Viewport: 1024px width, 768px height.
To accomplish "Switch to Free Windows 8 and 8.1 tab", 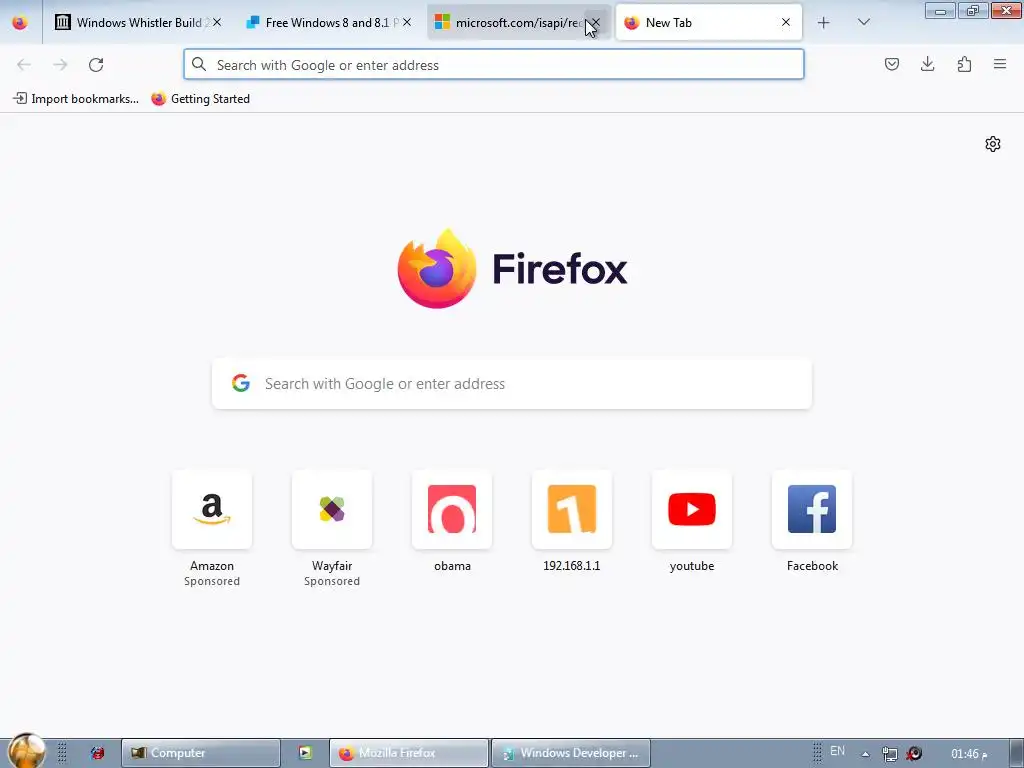I will coord(328,22).
